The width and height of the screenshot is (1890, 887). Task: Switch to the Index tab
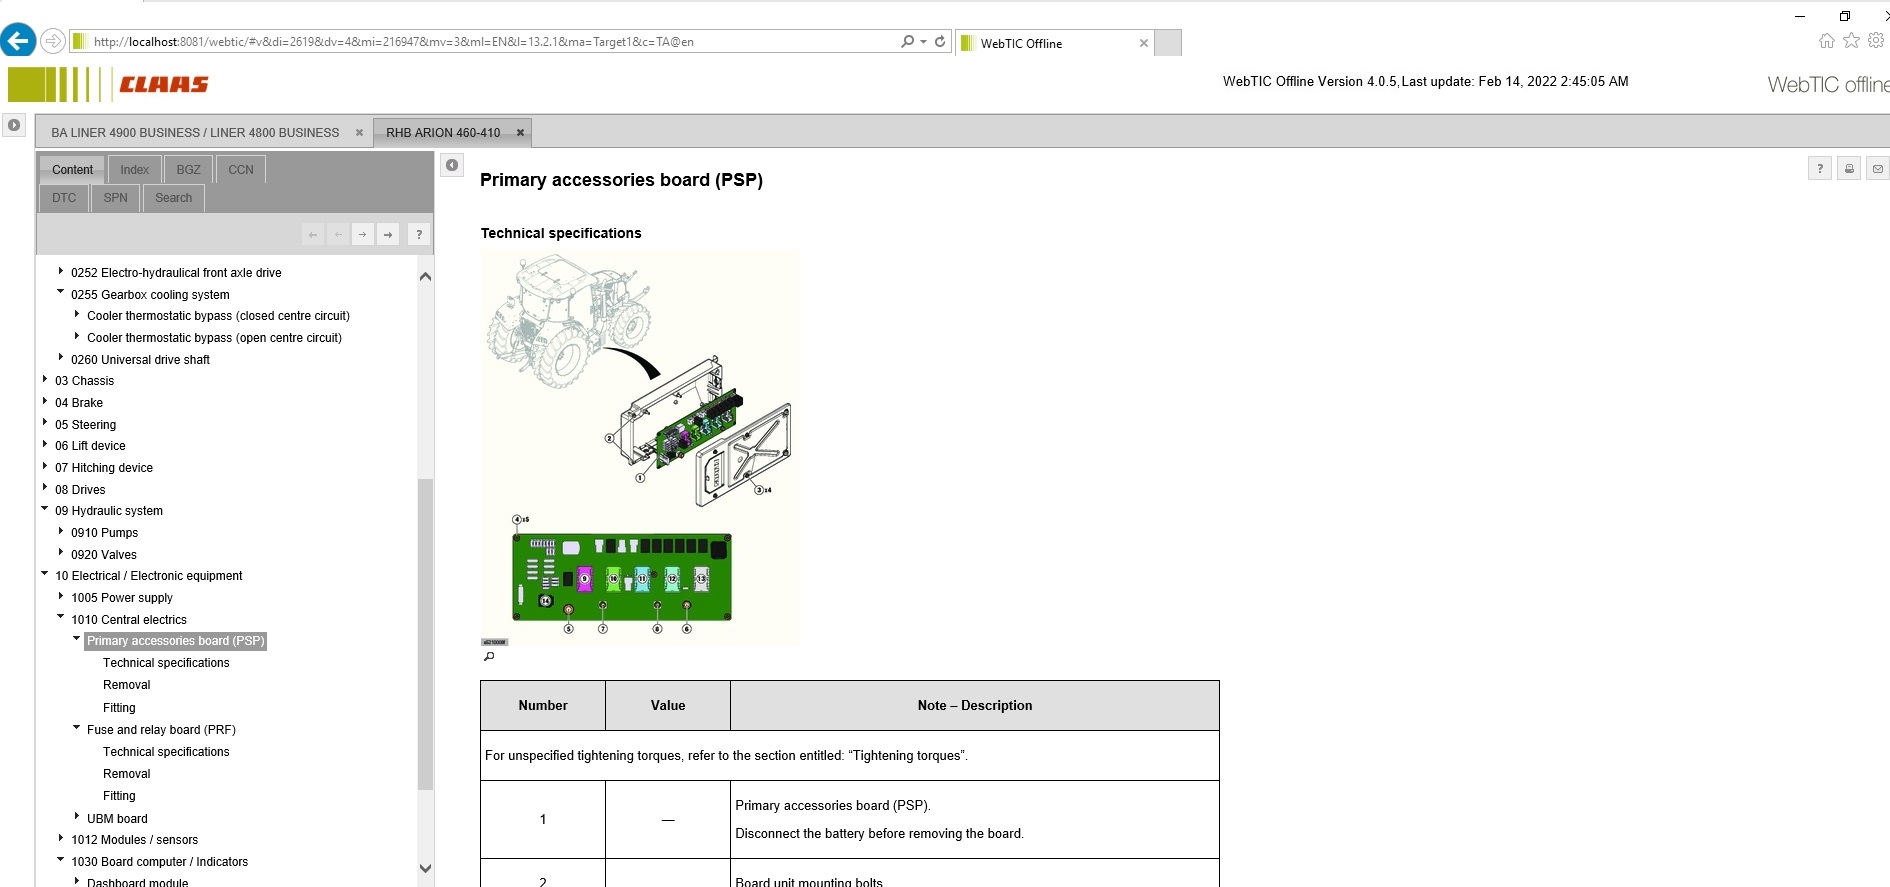(134, 169)
